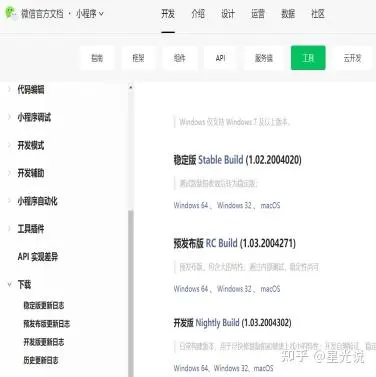Open the 服务端 section button

tap(264, 58)
